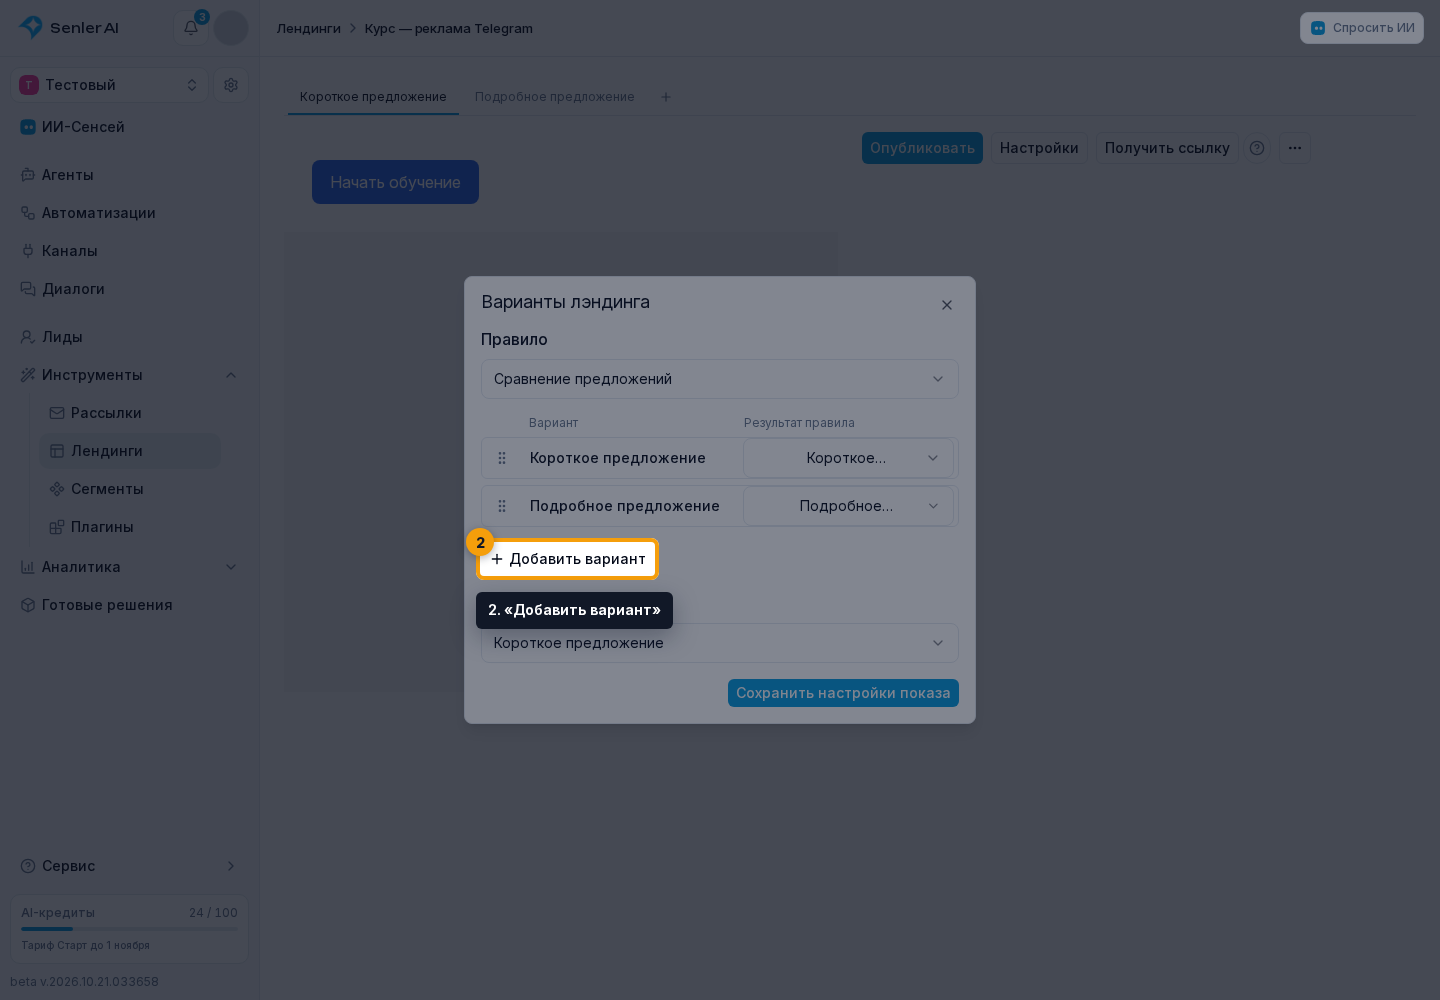Image resolution: width=1440 pixels, height=1000 pixels.
Task: Close the Варианты лэндинга dialog
Action: (x=947, y=305)
